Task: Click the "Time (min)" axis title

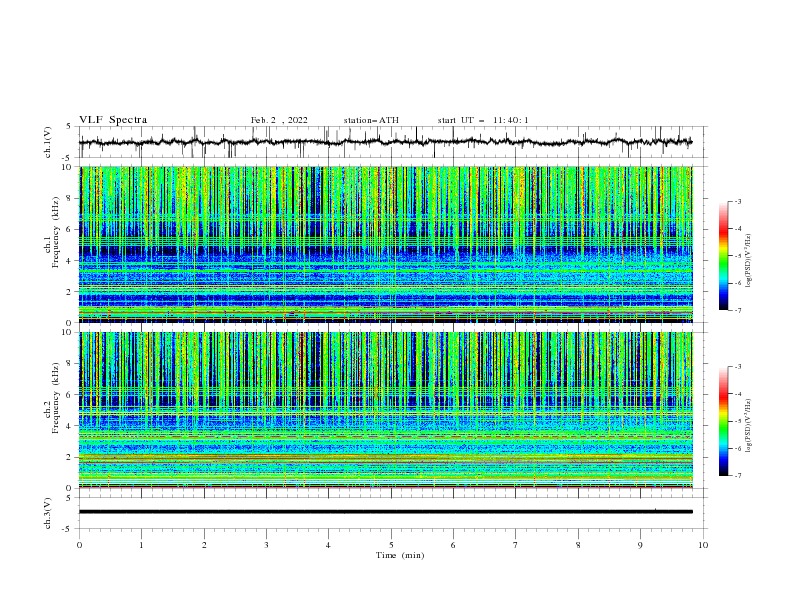Action: click(400, 555)
